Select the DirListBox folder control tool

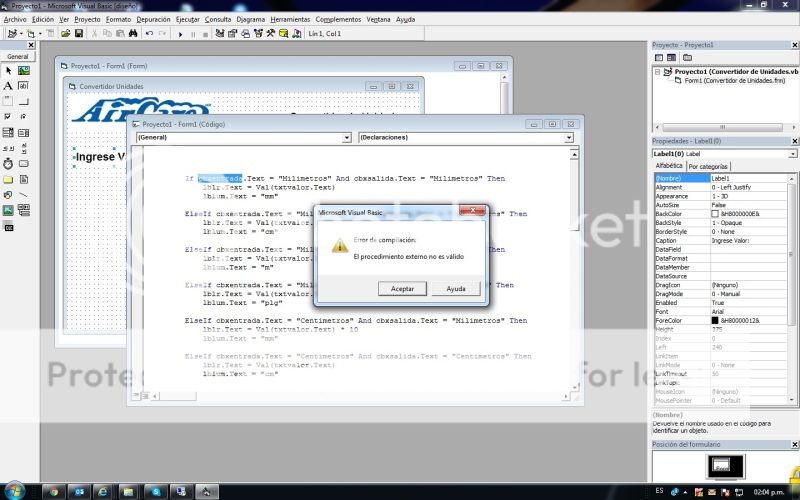coord(8,180)
